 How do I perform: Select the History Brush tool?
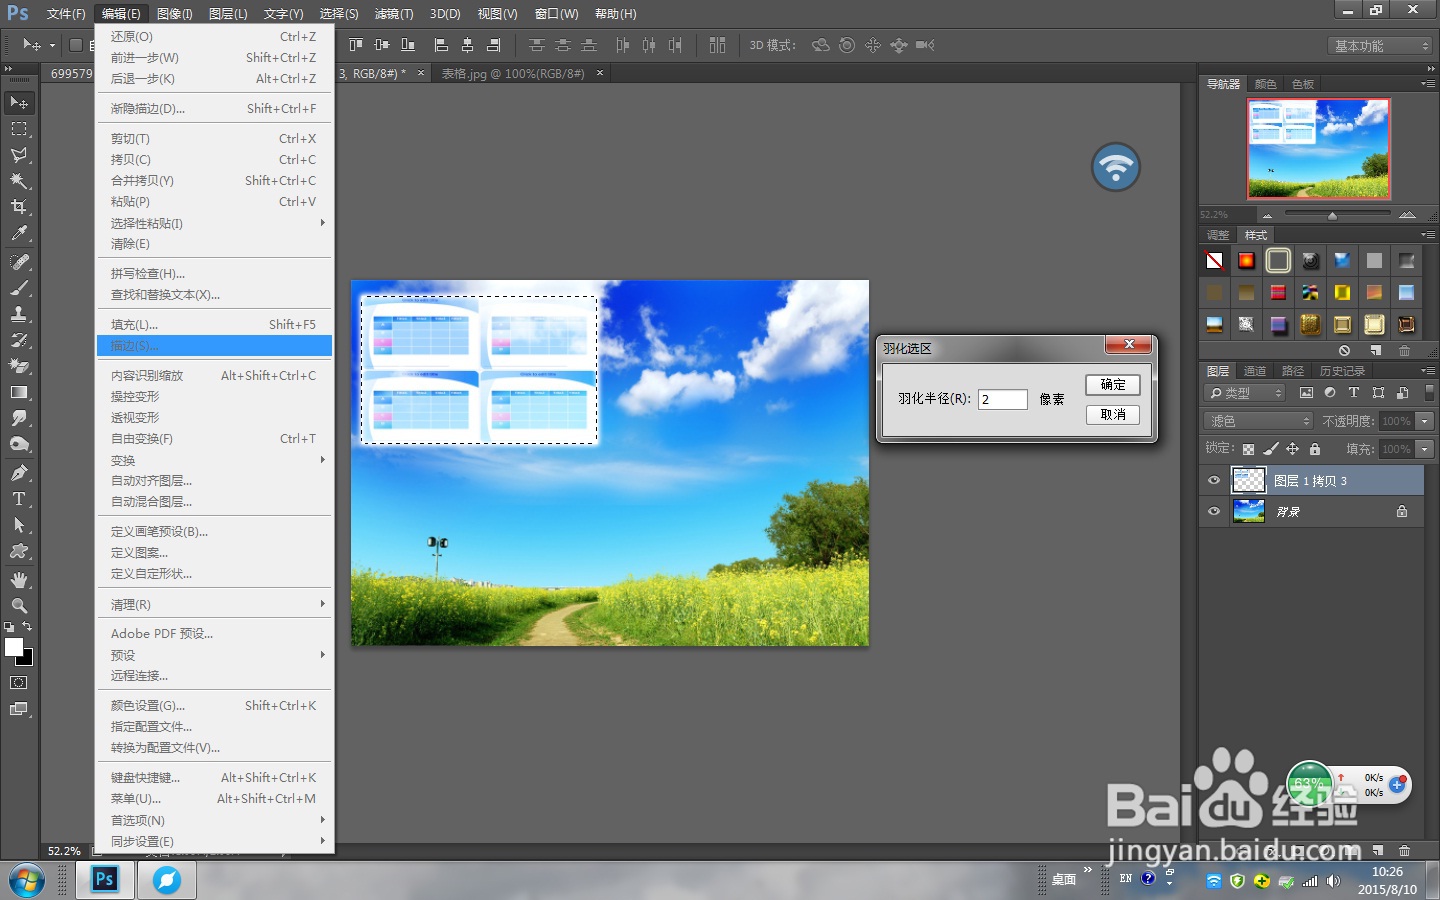pos(19,340)
